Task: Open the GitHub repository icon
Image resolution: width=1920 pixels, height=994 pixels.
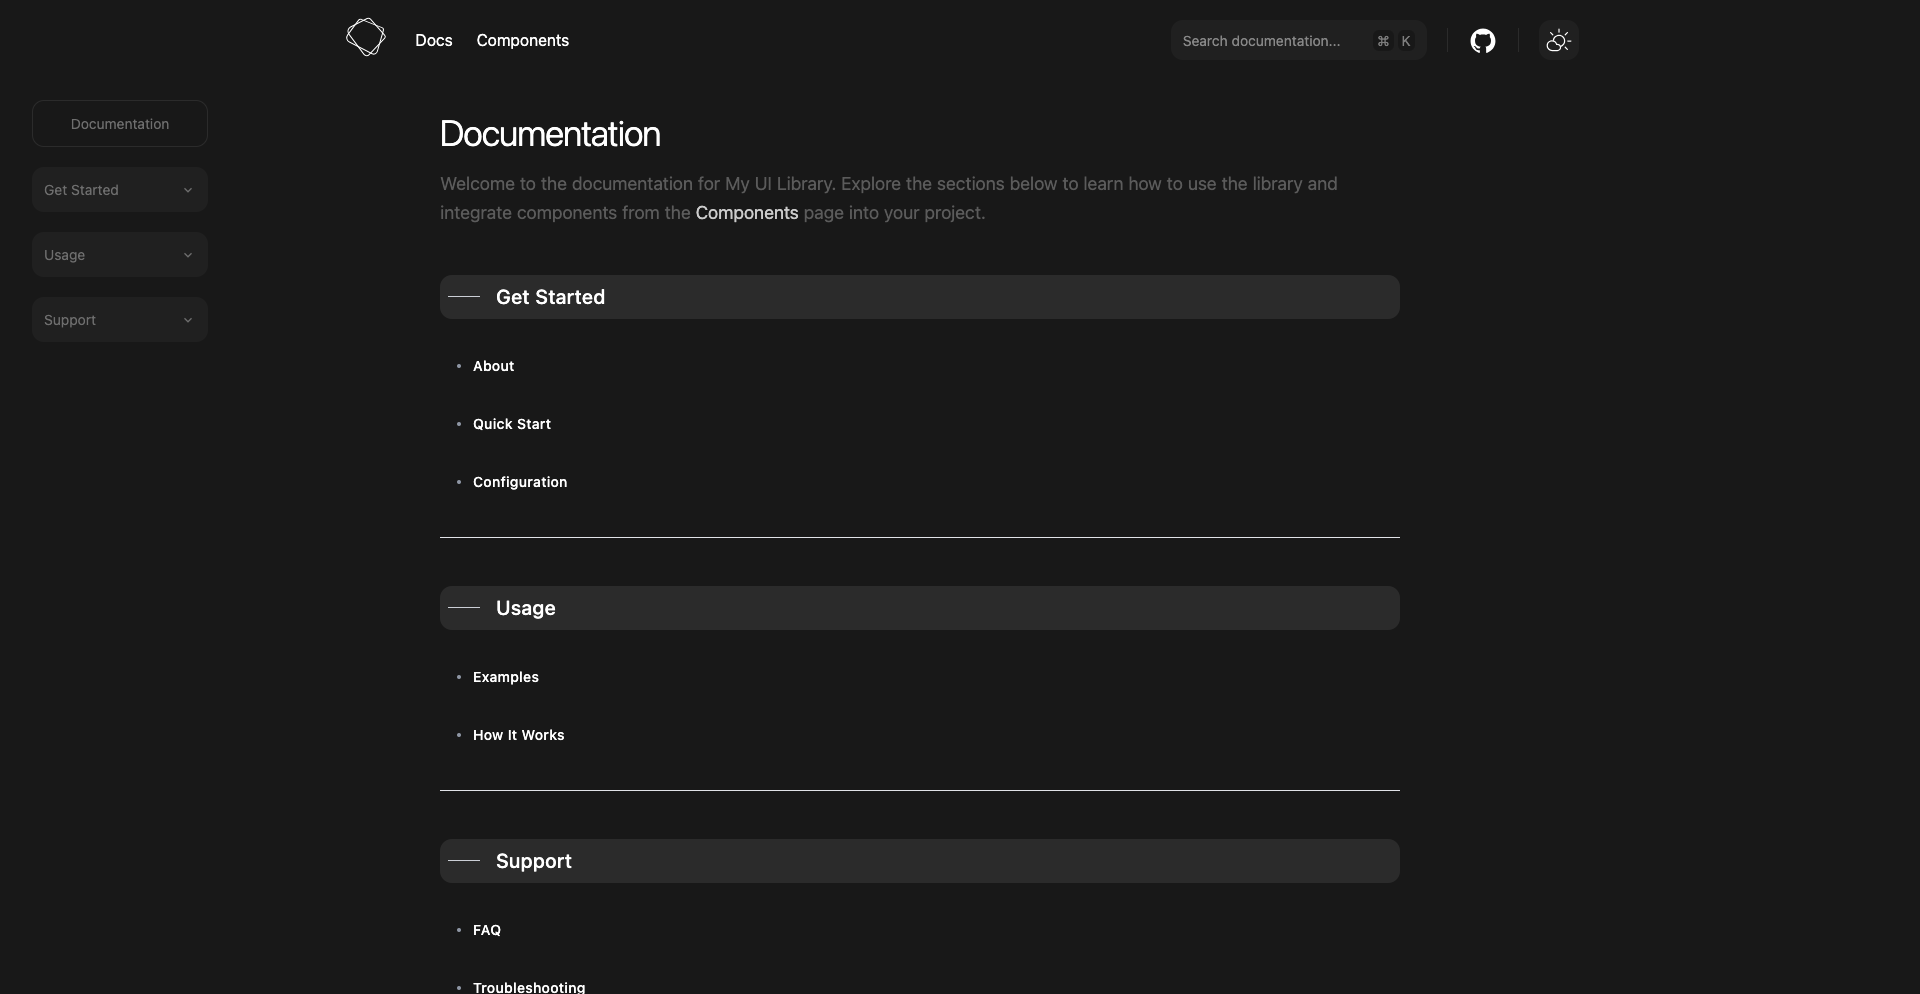Action: pos(1482,41)
